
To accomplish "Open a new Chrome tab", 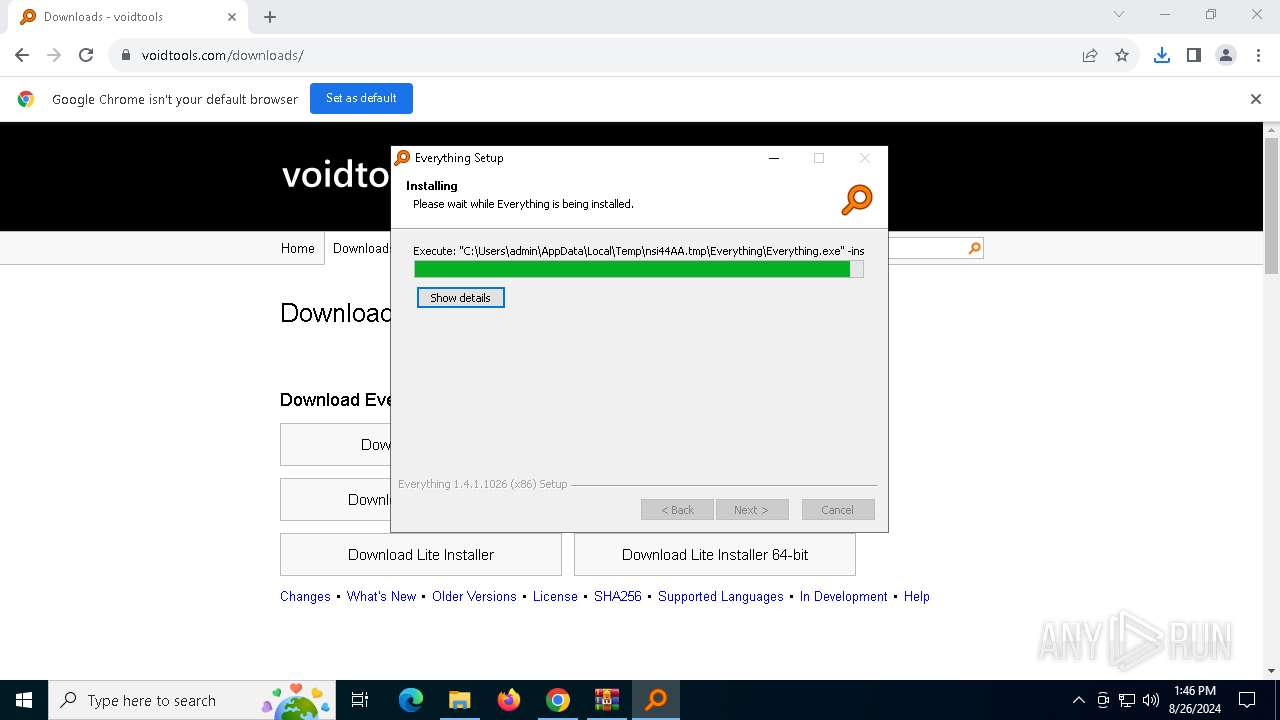I will (270, 17).
